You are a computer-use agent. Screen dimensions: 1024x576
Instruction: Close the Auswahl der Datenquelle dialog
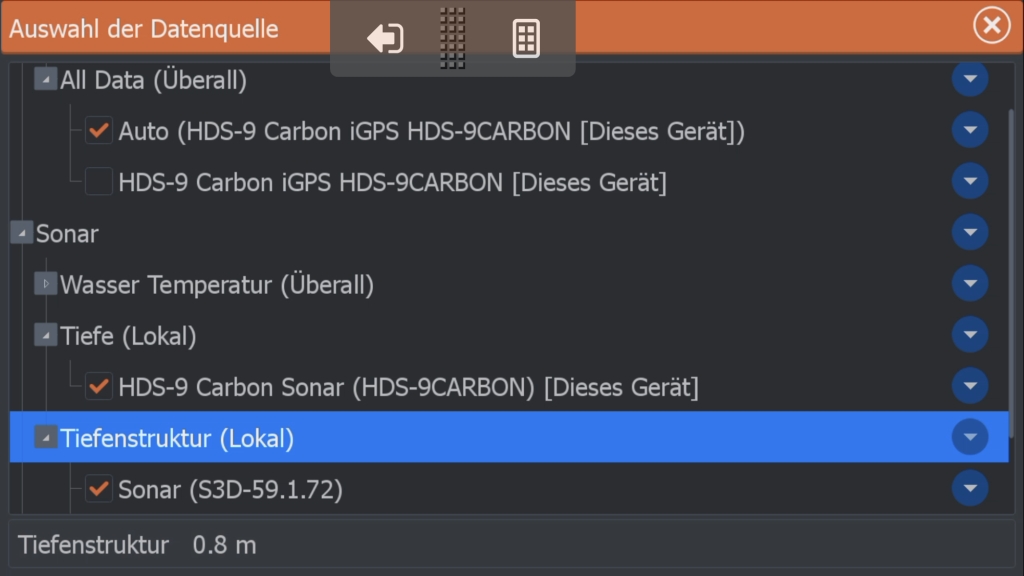(x=991, y=26)
